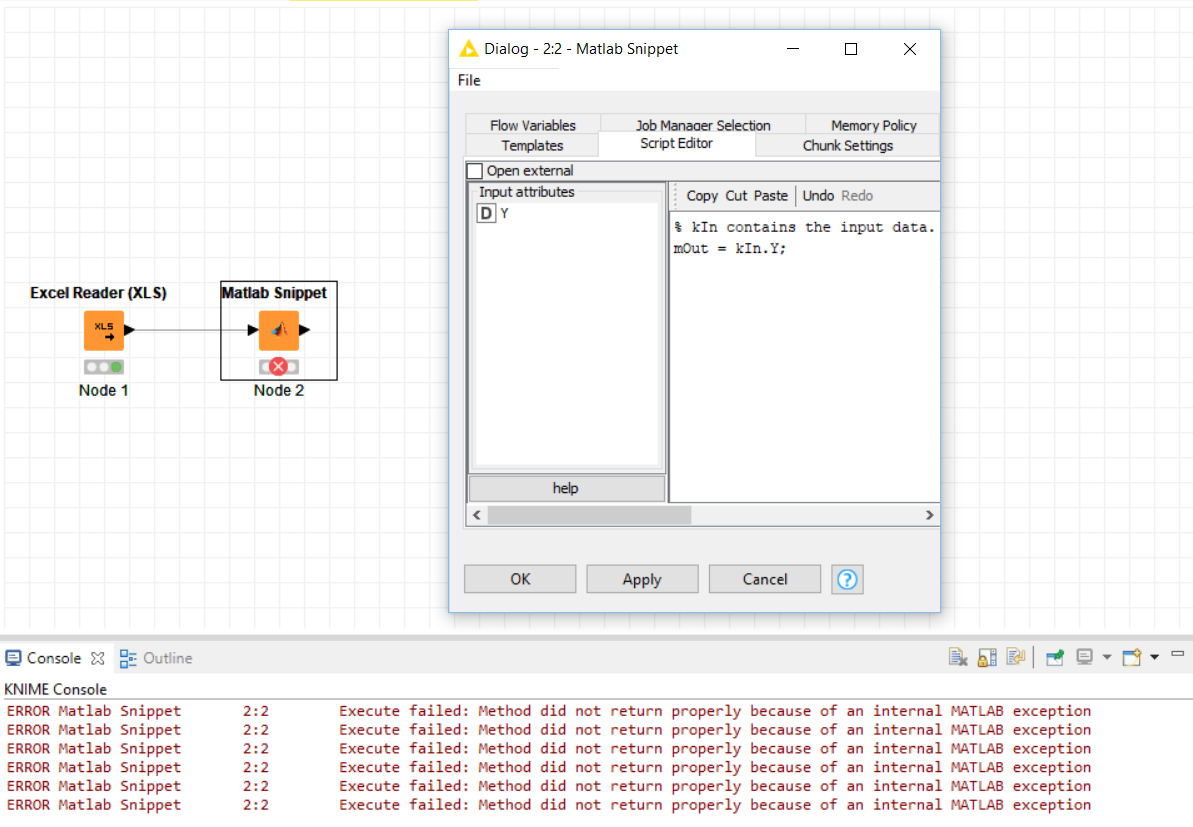1193x827 pixels.
Task: Select the Excel Reader XLS node icon
Action: click(x=103, y=330)
